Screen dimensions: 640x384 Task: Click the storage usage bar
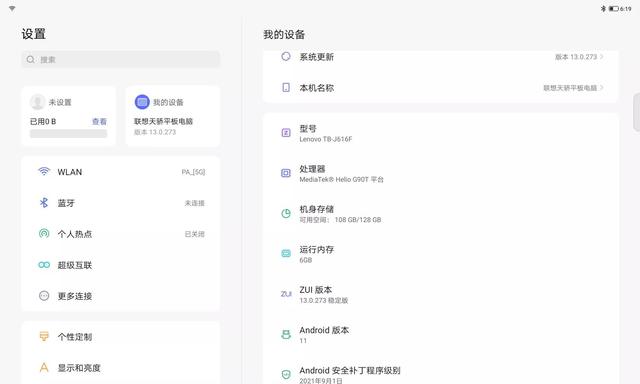pyautogui.click(x=69, y=133)
